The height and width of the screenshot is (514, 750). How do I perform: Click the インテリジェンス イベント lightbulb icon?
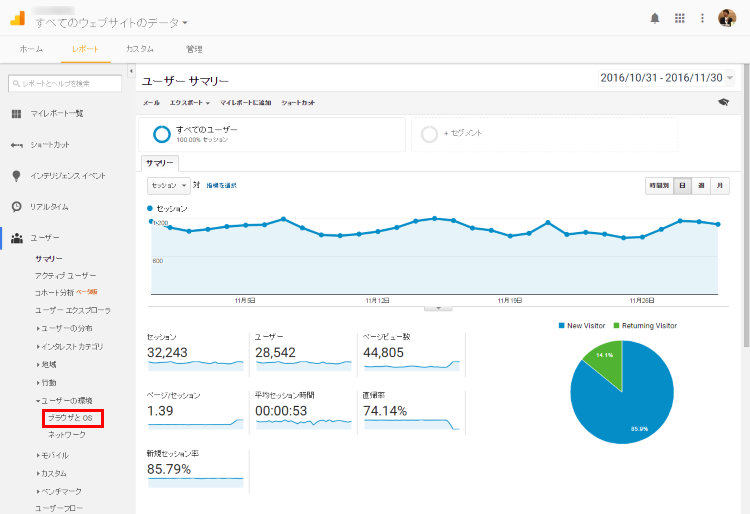coord(16,176)
